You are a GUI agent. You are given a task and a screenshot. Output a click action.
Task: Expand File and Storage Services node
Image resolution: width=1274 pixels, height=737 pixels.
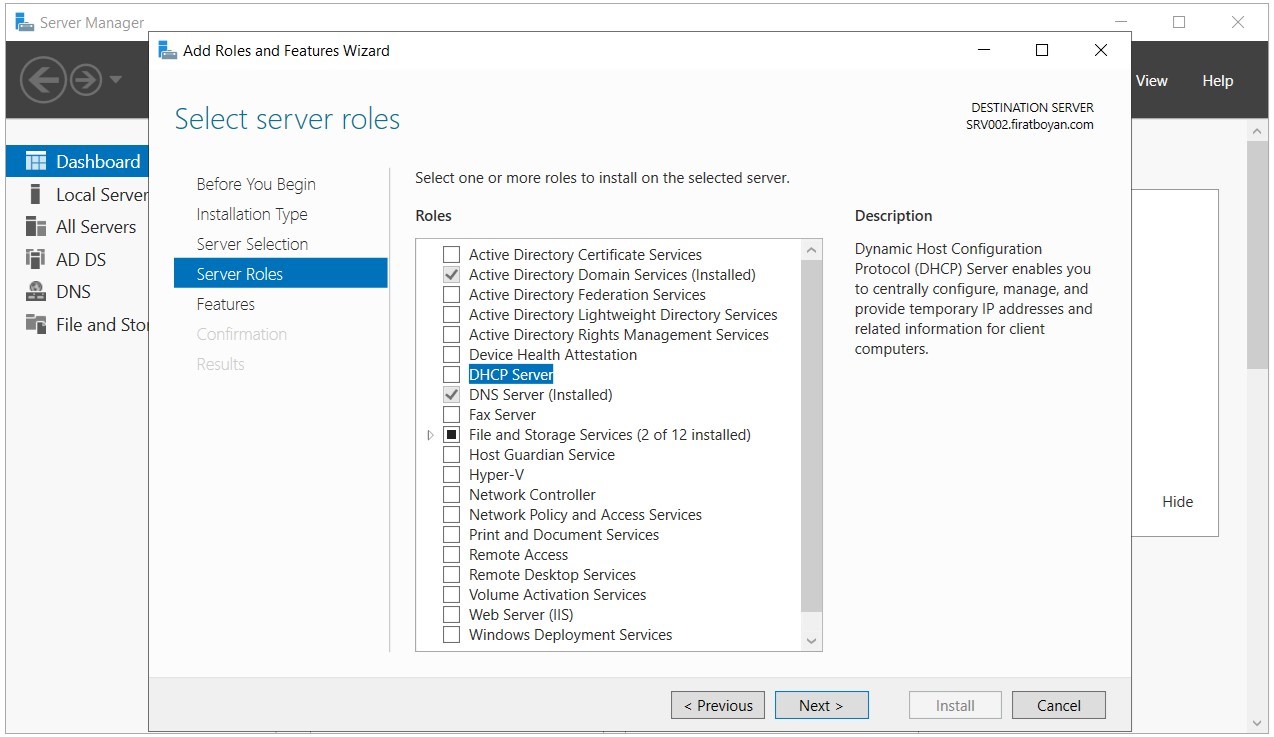431,435
